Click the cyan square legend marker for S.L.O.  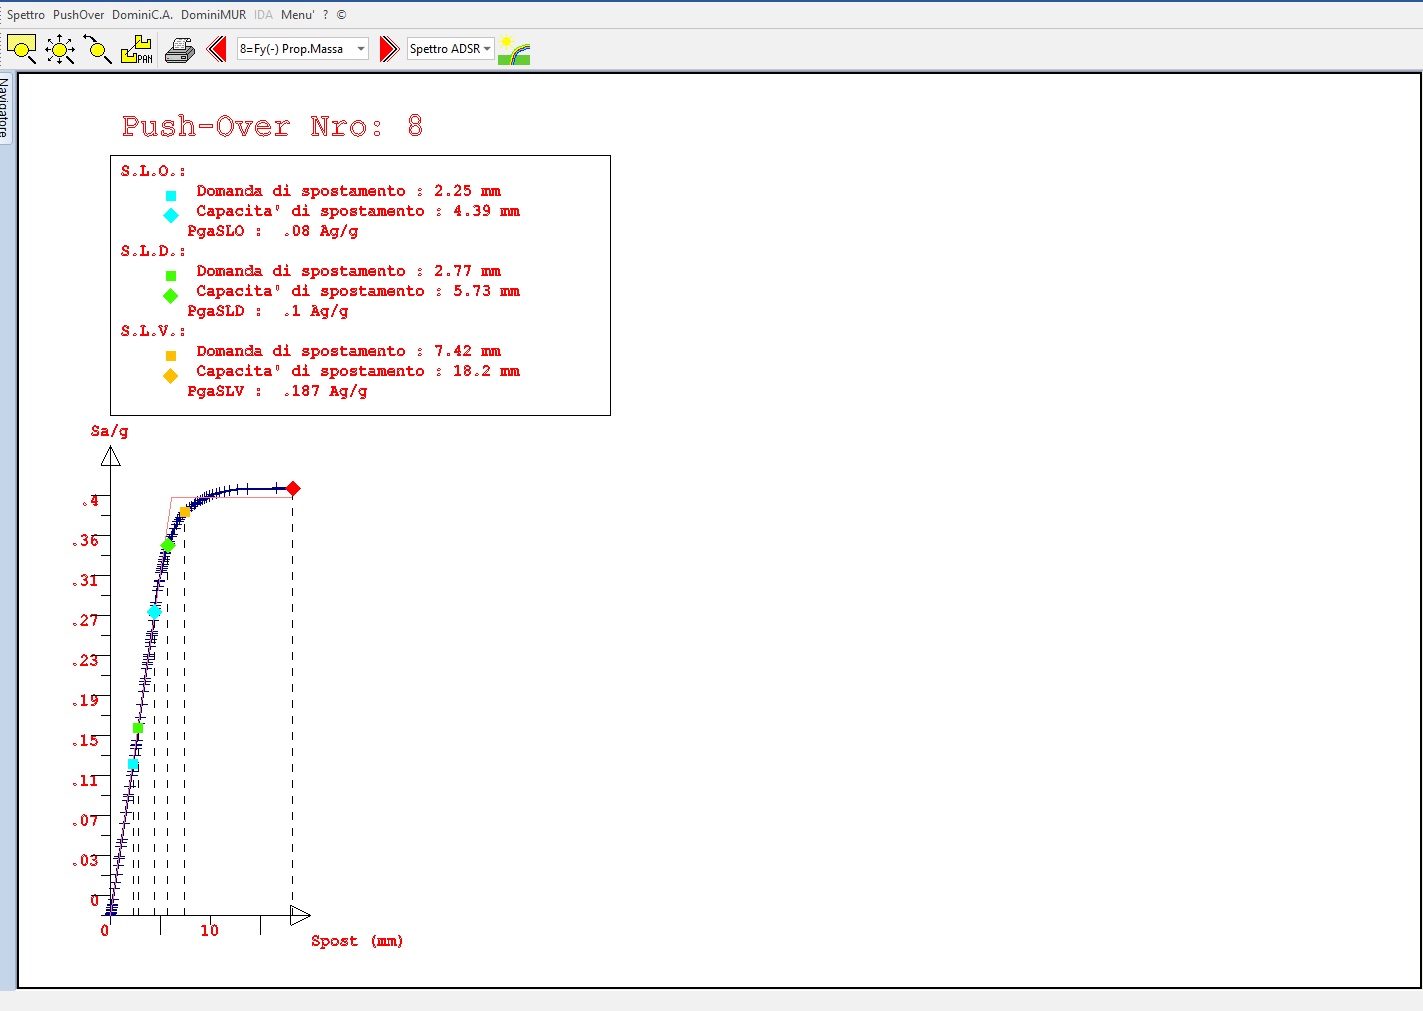click(171, 196)
